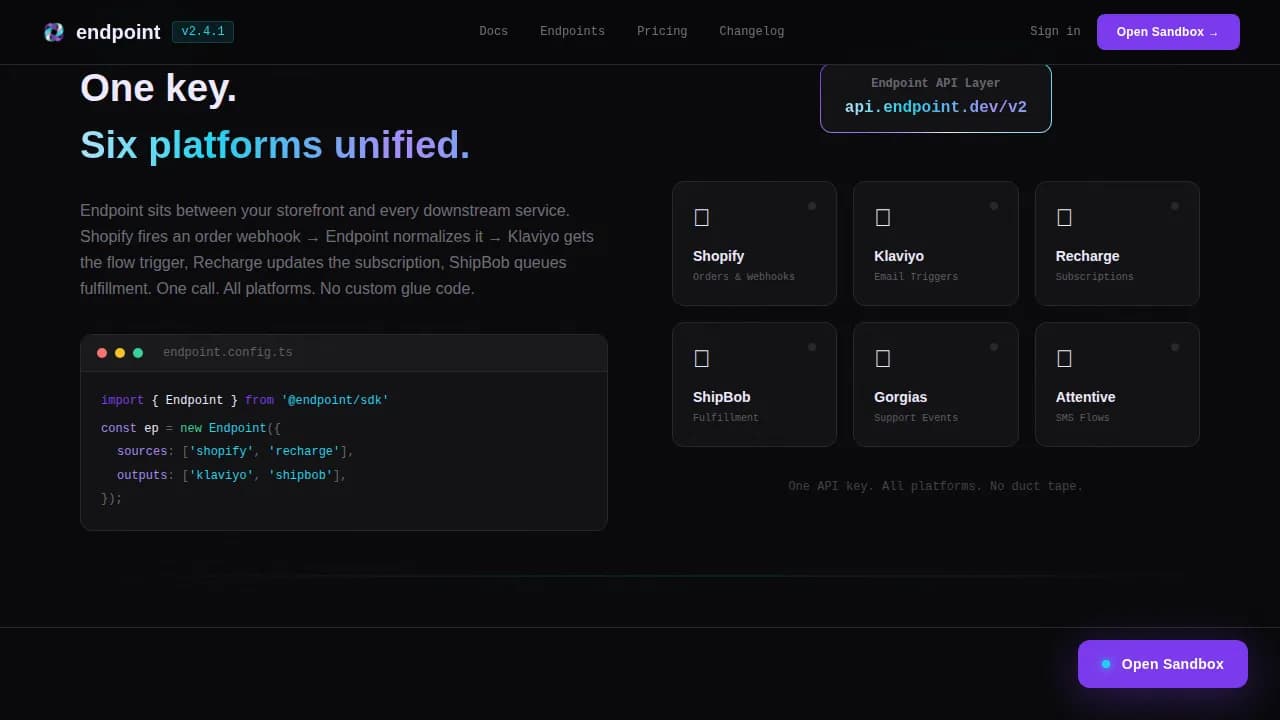Click the green dot in code window
This screenshot has height=720, width=1280.
point(138,353)
